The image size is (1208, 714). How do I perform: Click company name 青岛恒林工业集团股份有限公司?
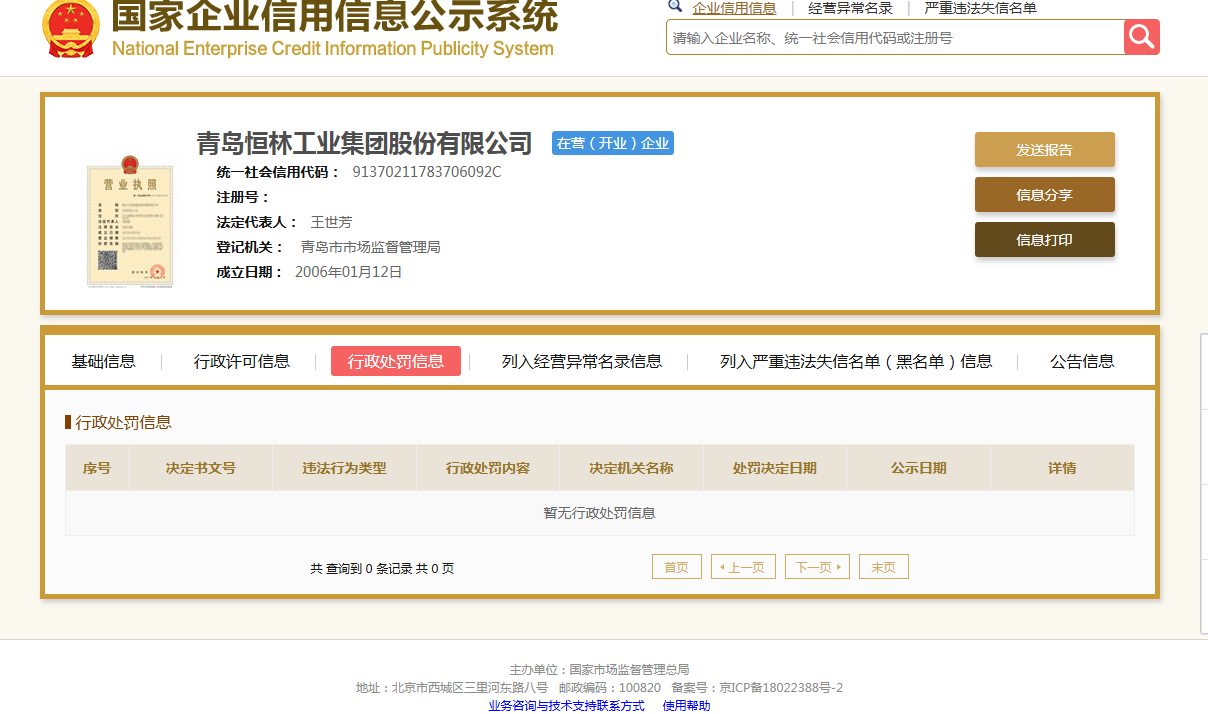pos(364,143)
